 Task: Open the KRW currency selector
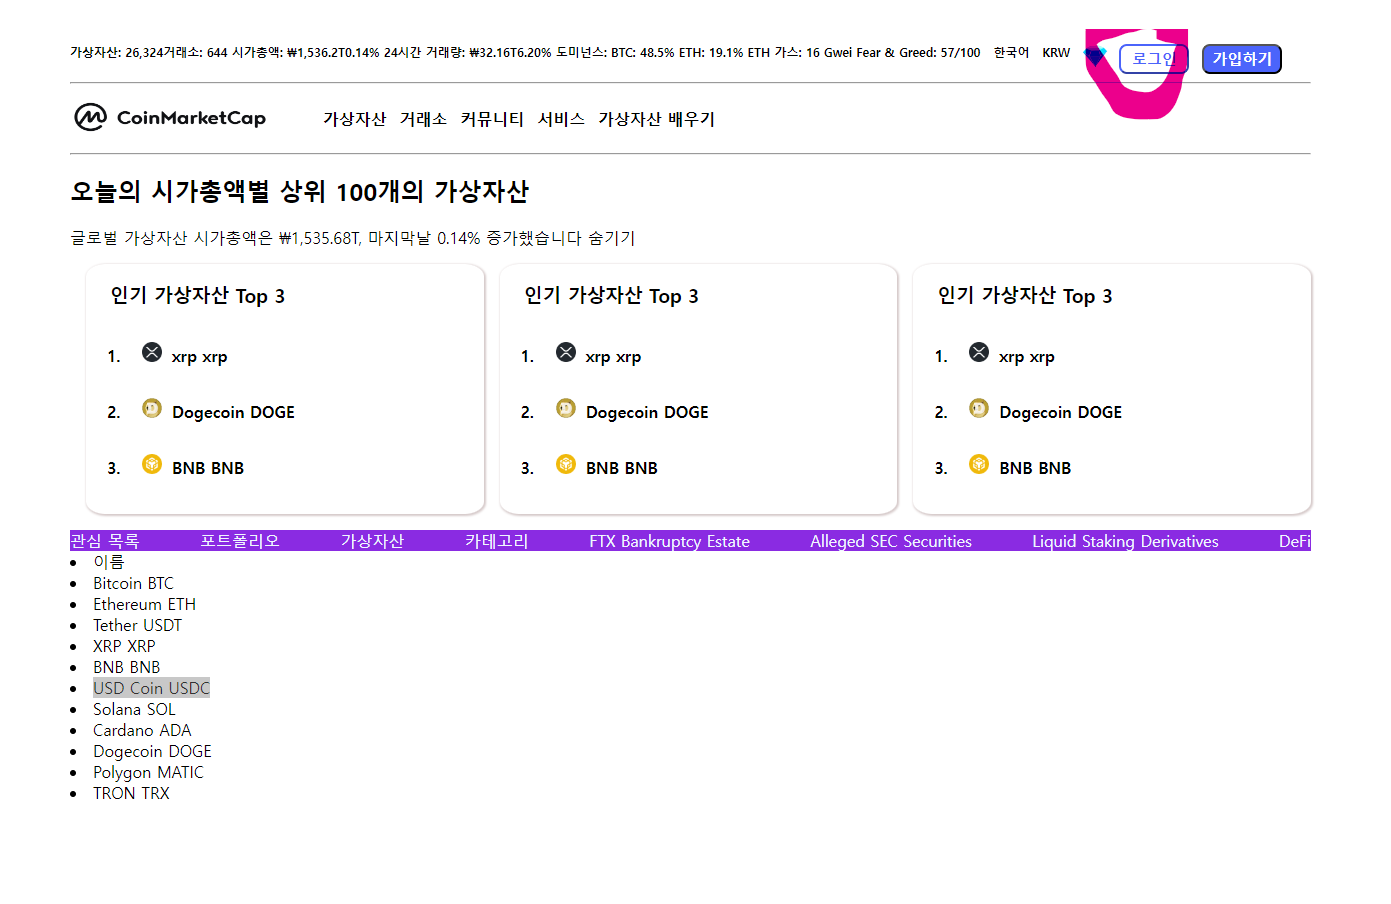1056,53
